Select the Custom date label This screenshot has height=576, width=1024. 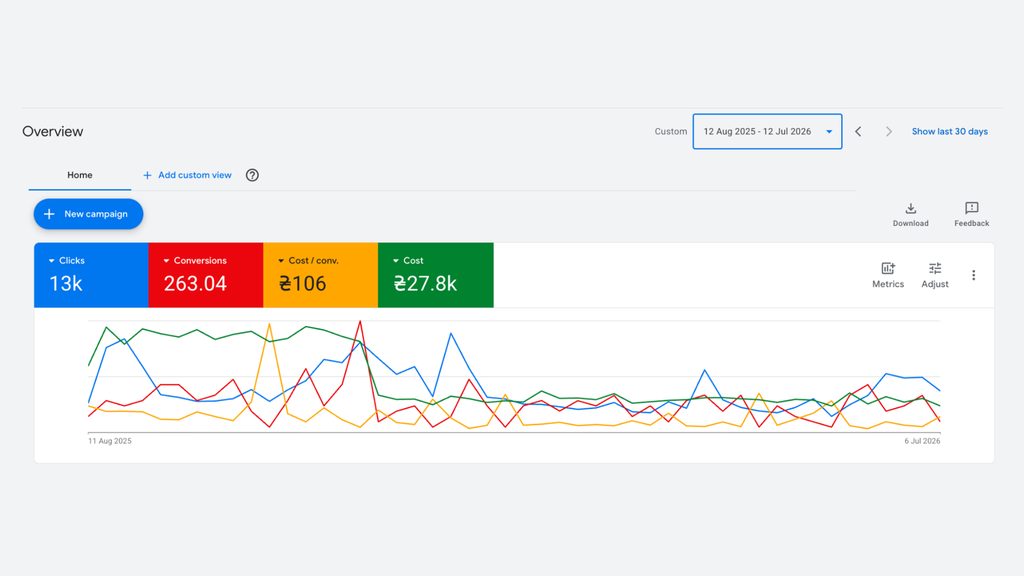tap(671, 131)
